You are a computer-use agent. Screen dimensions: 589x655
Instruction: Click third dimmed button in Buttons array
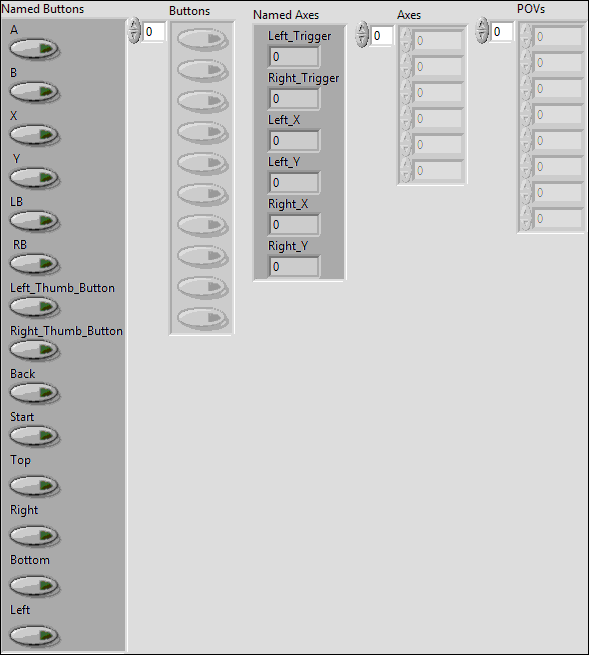pos(203,101)
